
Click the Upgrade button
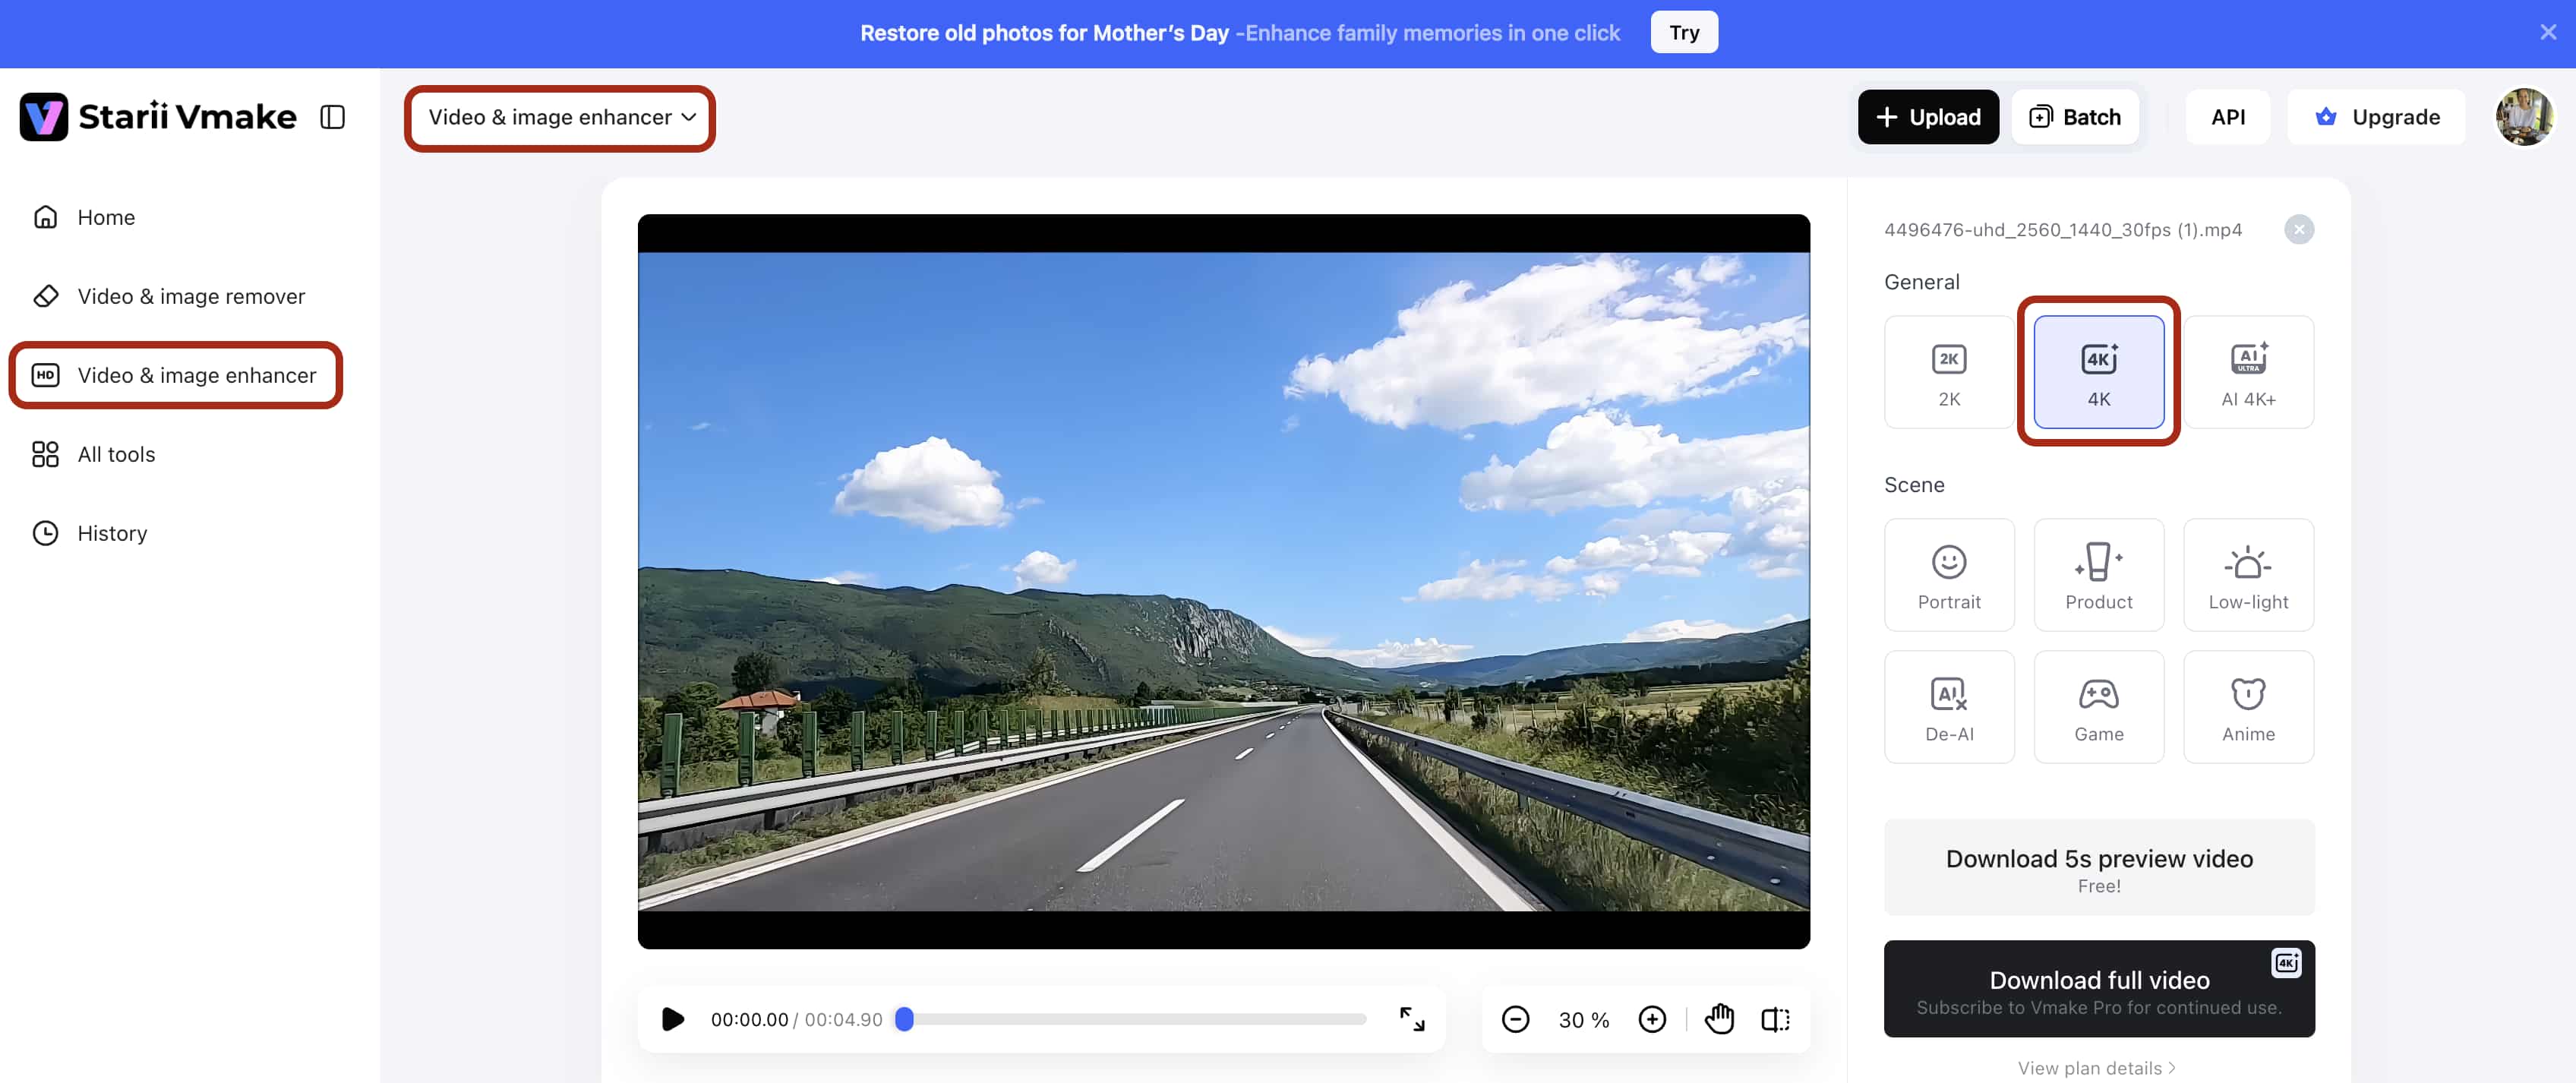pyautogui.click(x=2376, y=117)
